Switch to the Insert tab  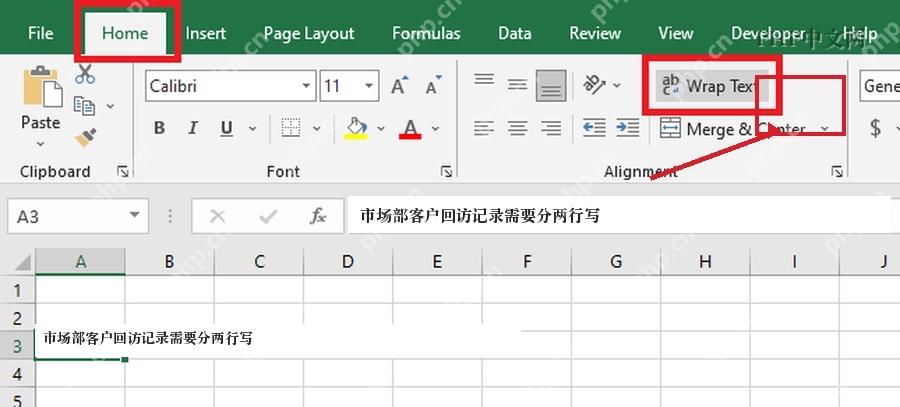[x=205, y=33]
